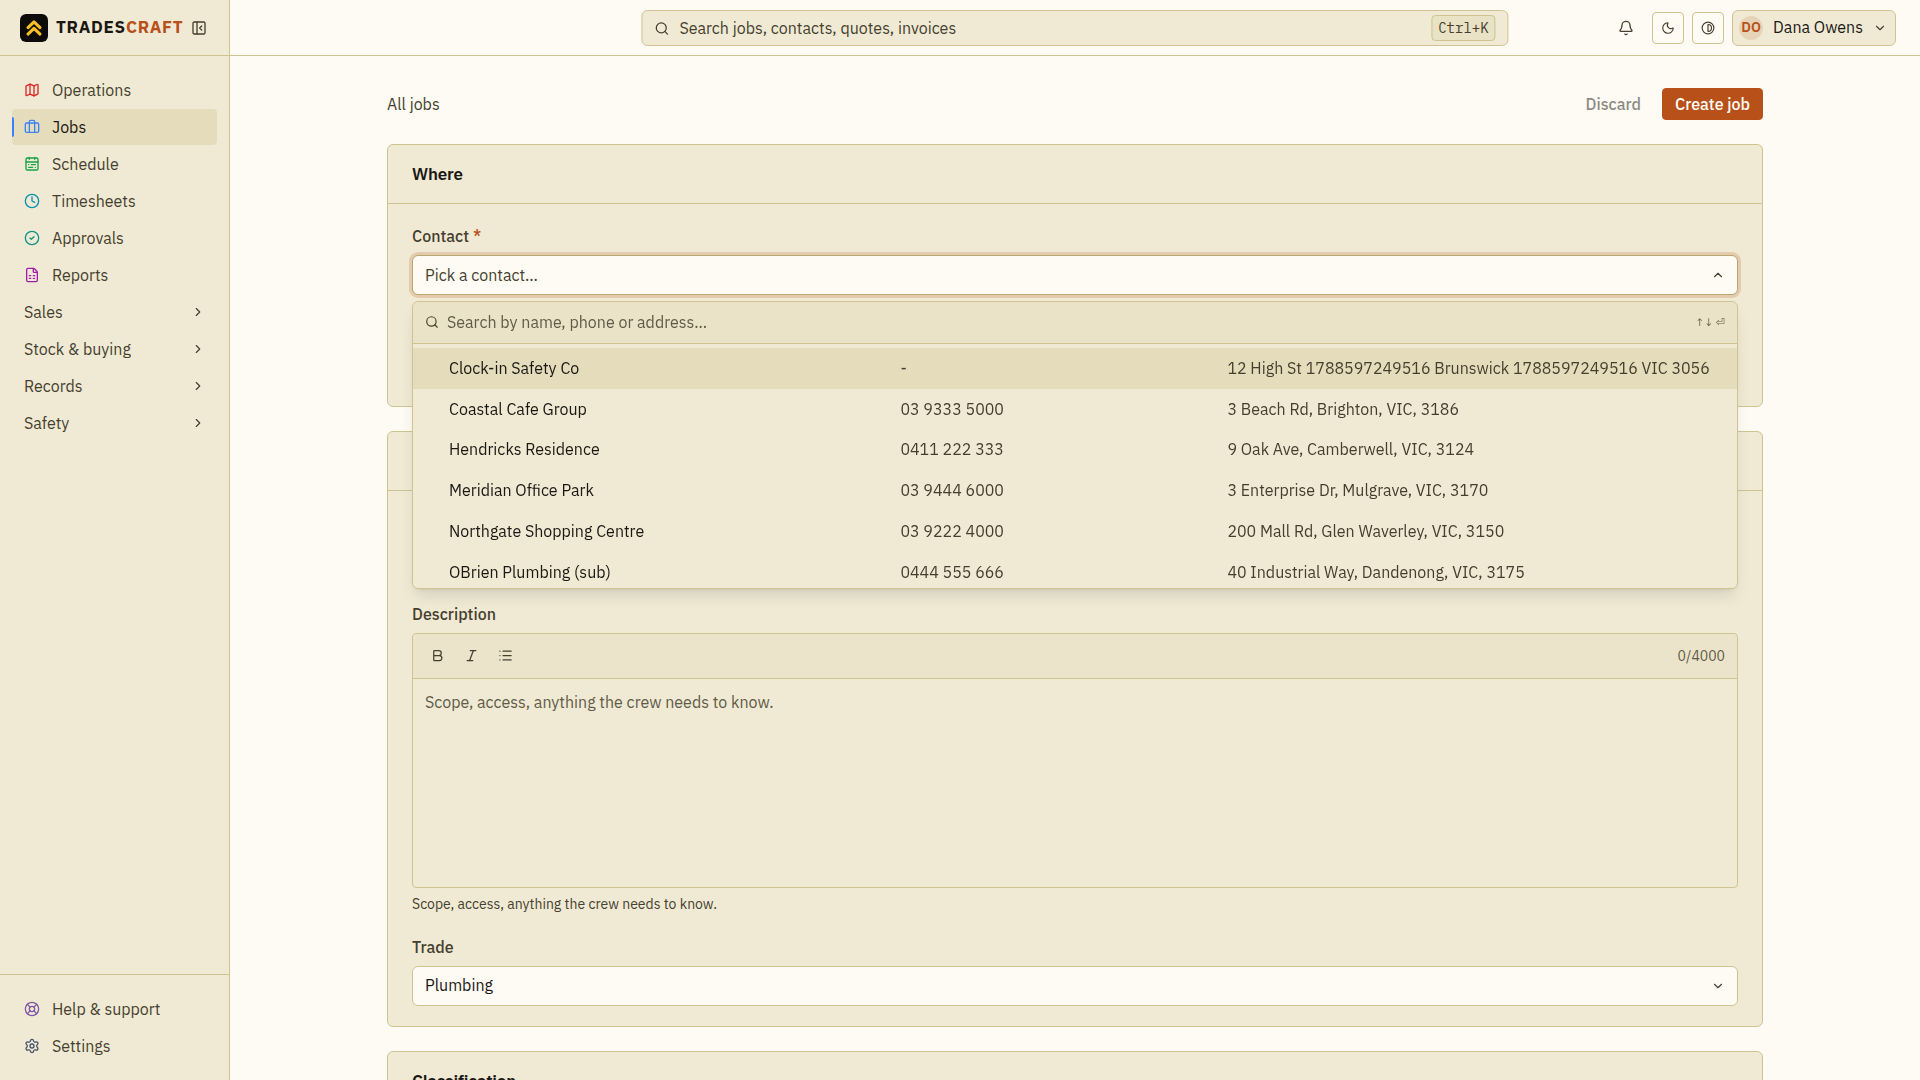The height and width of the screenshot is (1080, 1920).
Task: Select Northgate Shopping Centre contact
Action: [x=1074, y=531]
